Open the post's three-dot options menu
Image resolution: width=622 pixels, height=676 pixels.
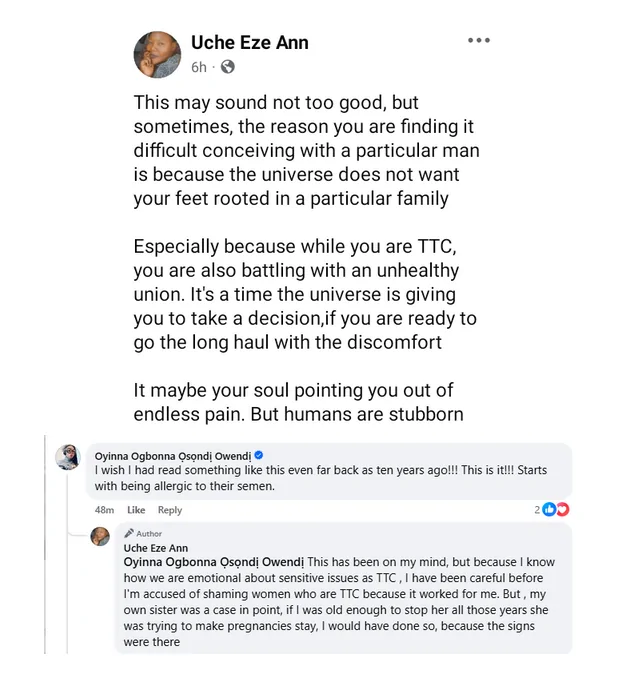pyautogui.click(x=479, y=41)
